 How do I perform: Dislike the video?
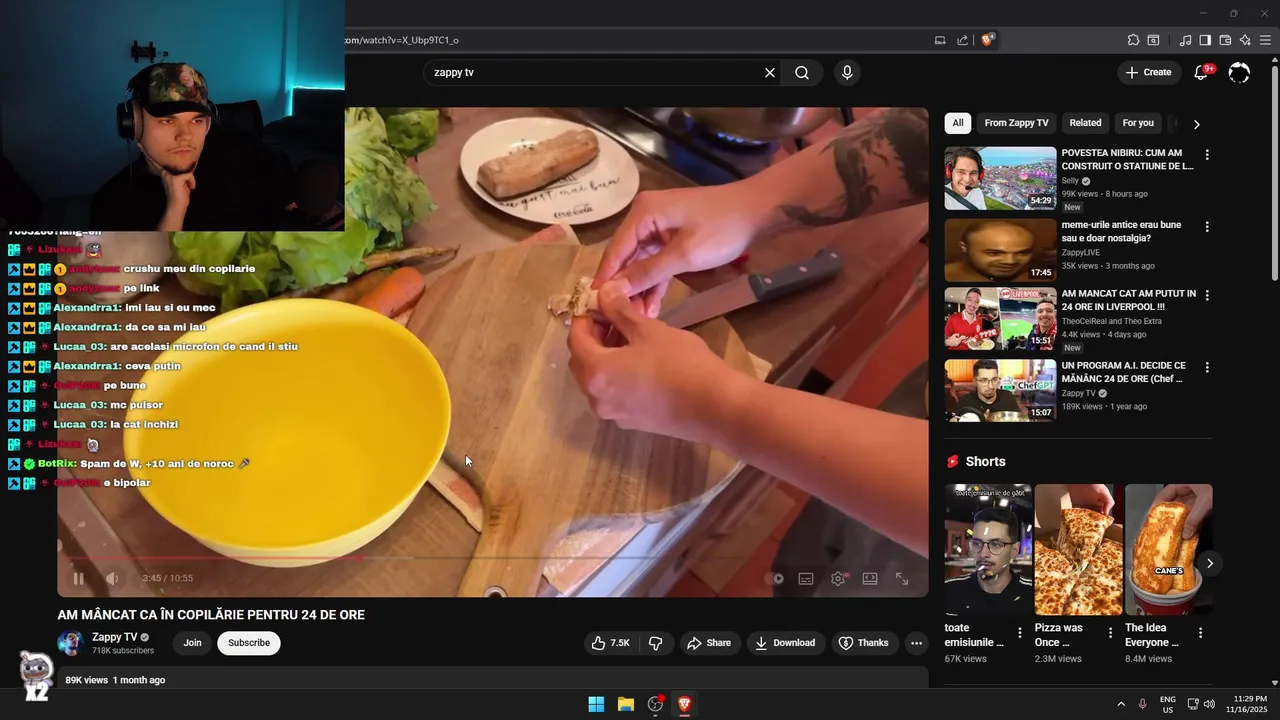[656, 643]
